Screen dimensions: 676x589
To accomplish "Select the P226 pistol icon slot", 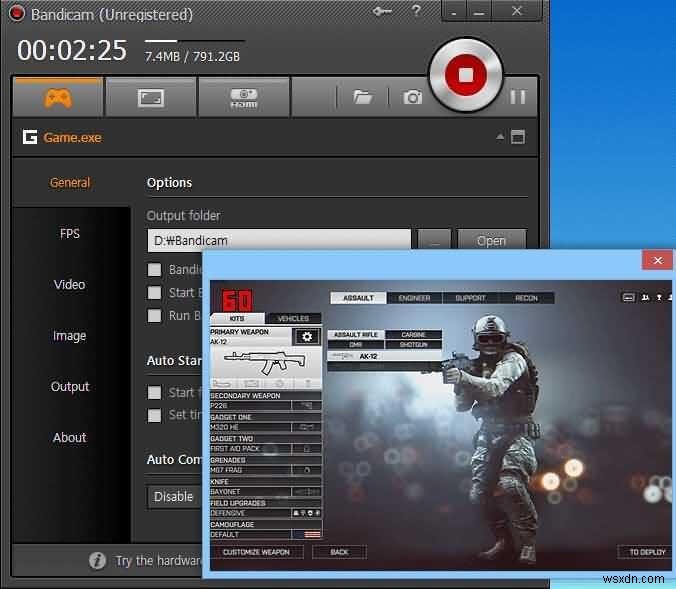I will (x=307, y=405).
